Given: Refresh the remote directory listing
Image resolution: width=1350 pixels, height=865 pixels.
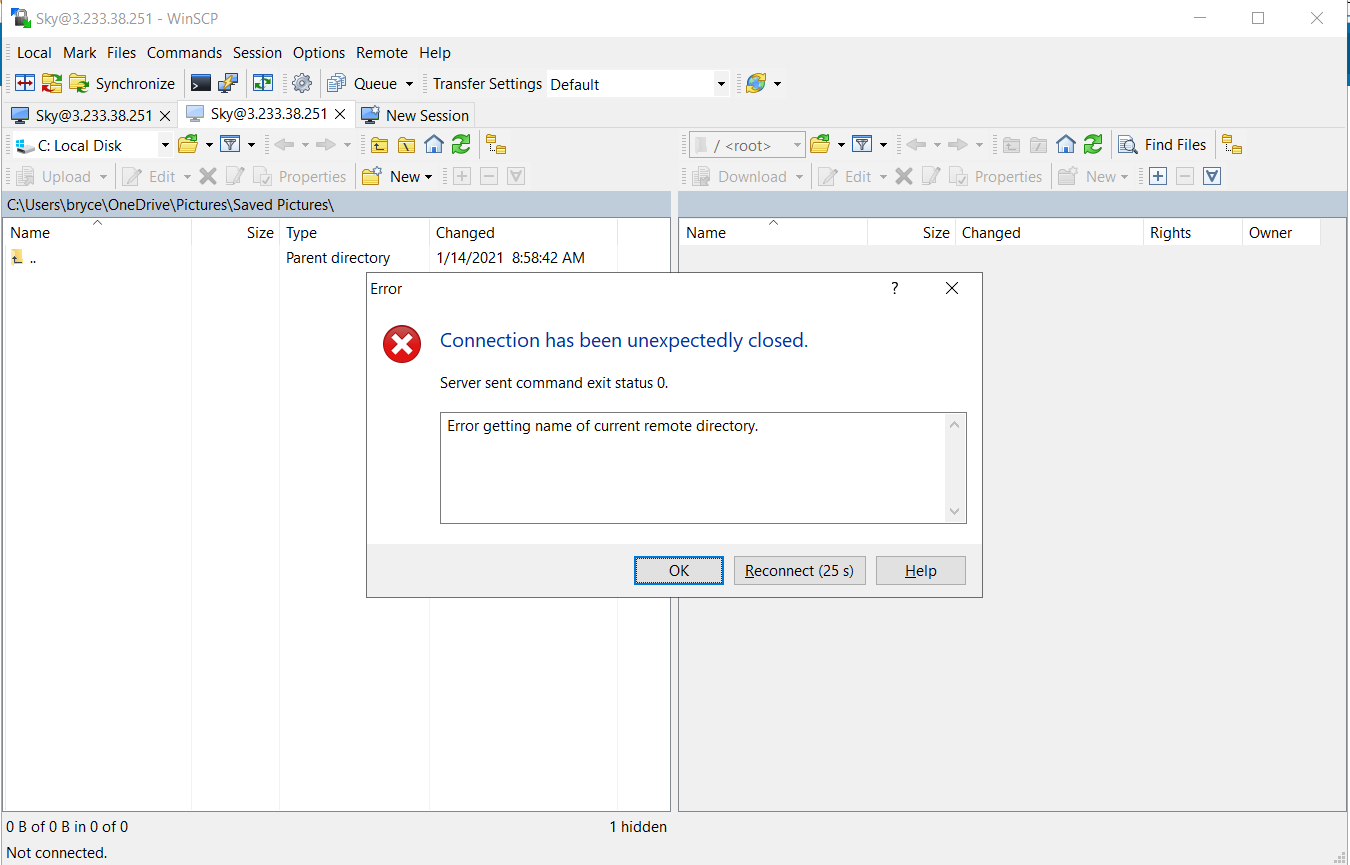Looking at the screenshot, I should coord(1092,144).
